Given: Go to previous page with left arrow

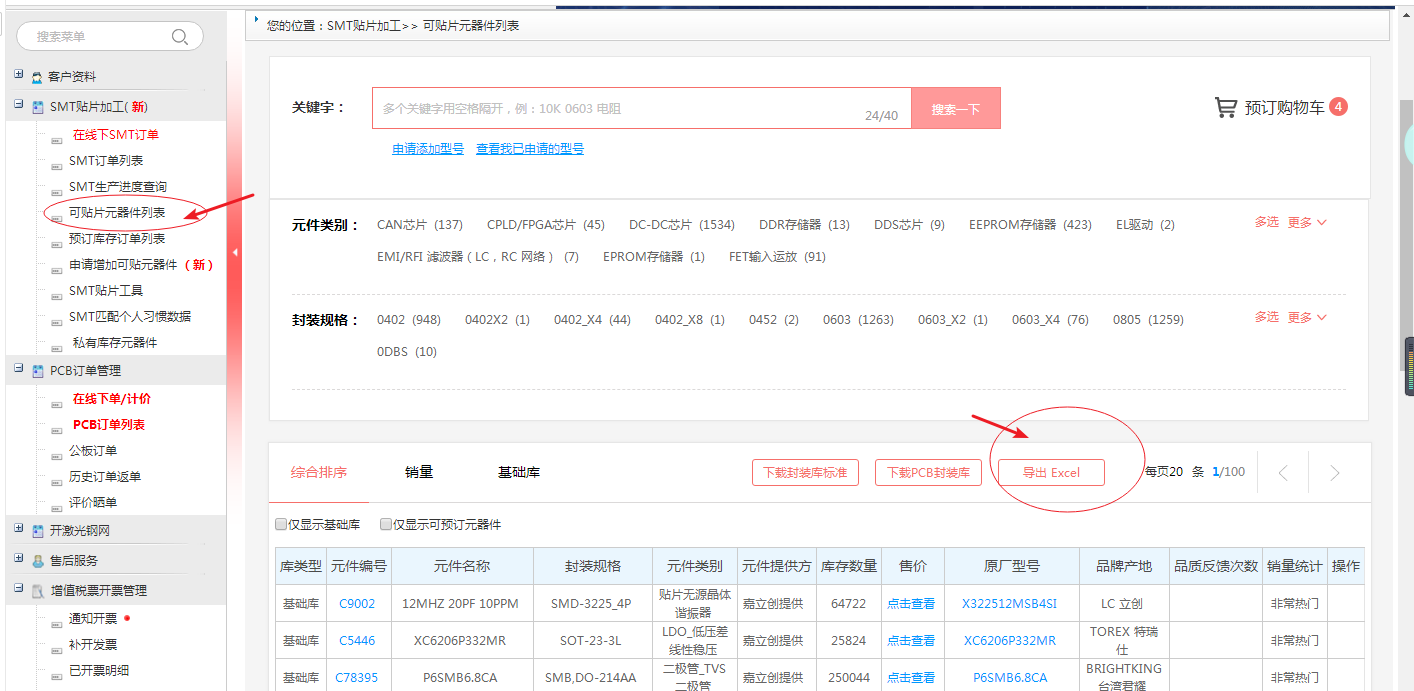Looking at the screenshot, I should coord(1284,473).
